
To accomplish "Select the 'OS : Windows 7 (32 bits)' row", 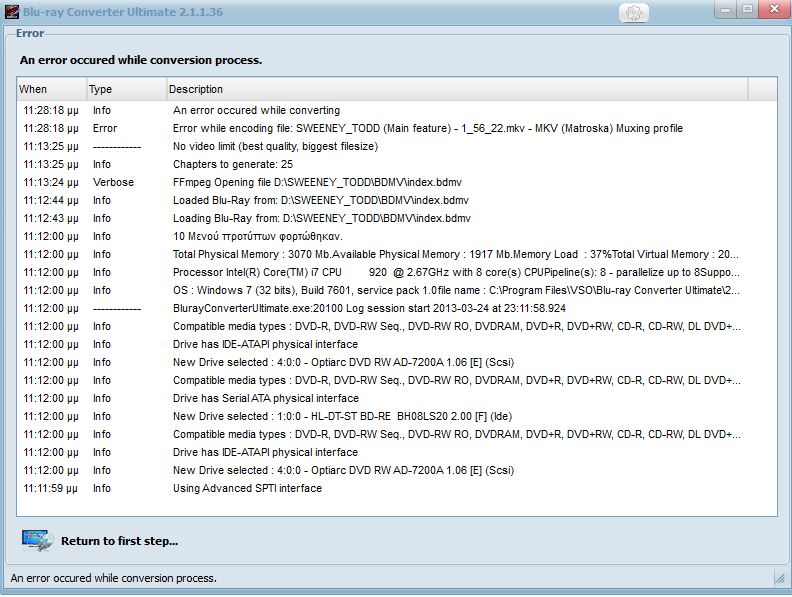I will pyautogui.click(x=397, y=290).
